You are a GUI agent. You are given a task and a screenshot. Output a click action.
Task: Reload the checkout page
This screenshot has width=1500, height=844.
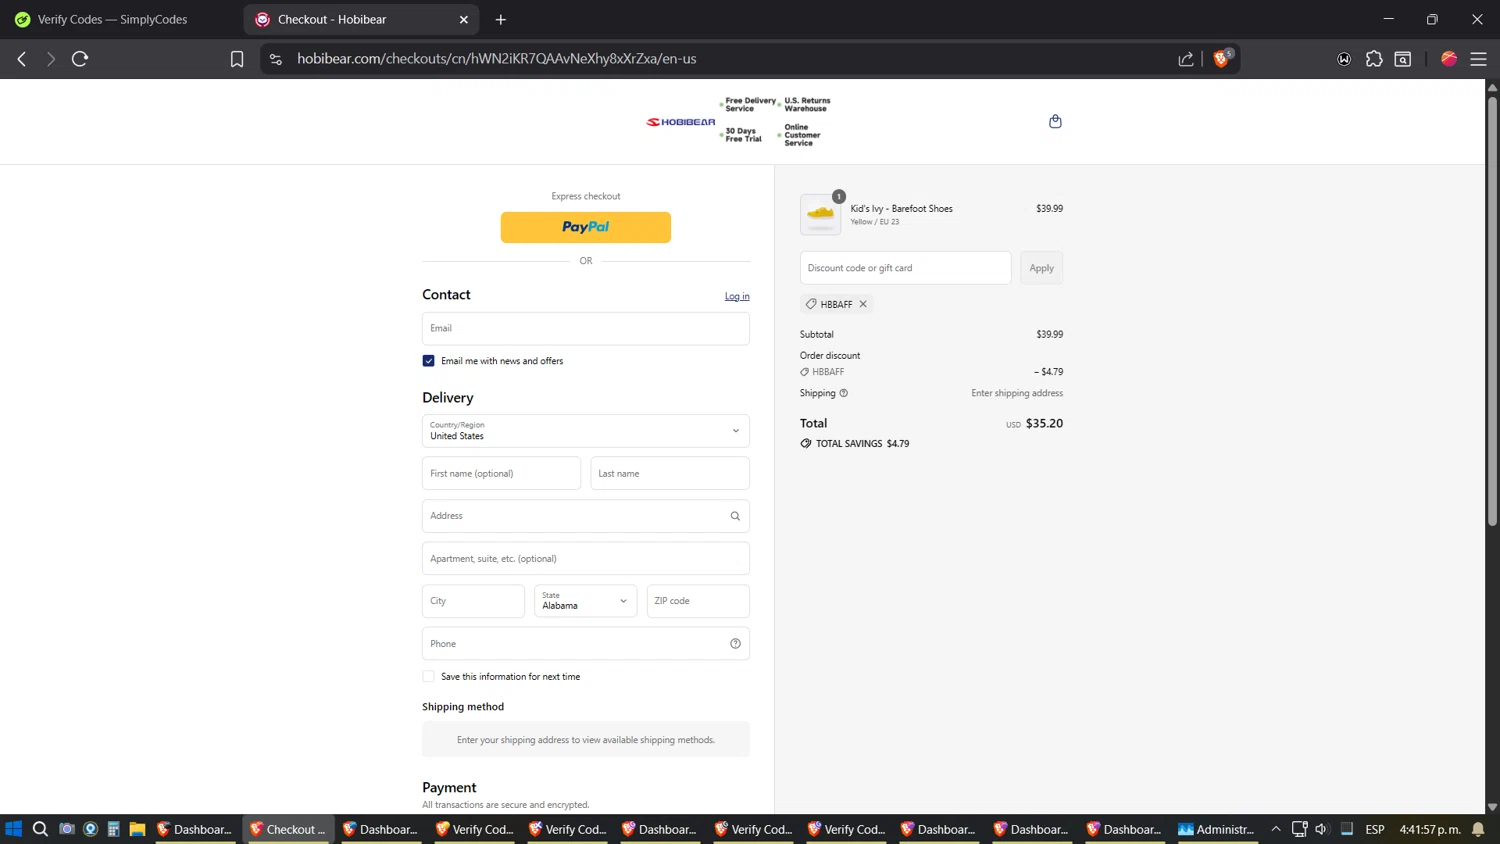(x=80, y=59)
